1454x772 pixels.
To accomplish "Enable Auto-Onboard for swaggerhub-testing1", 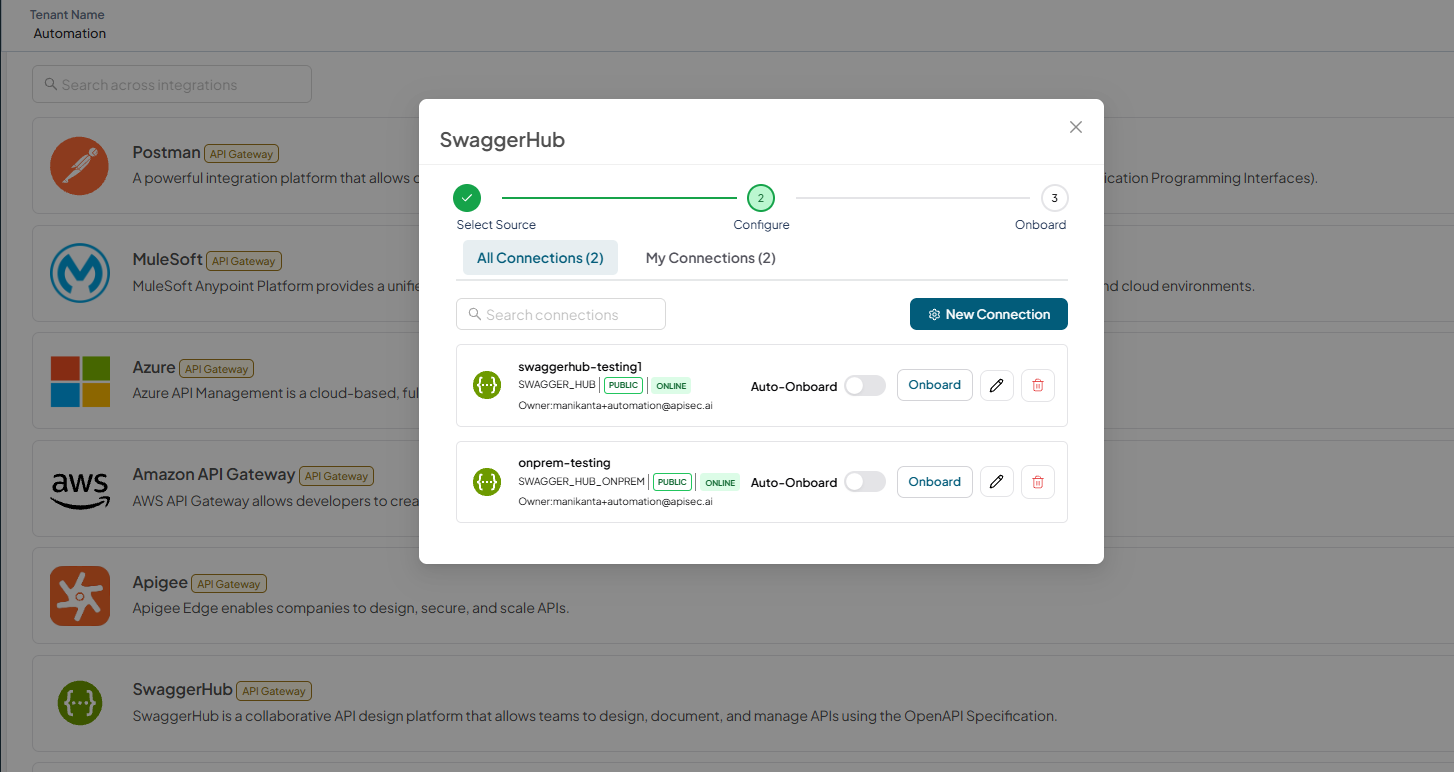I will [865, 386].
